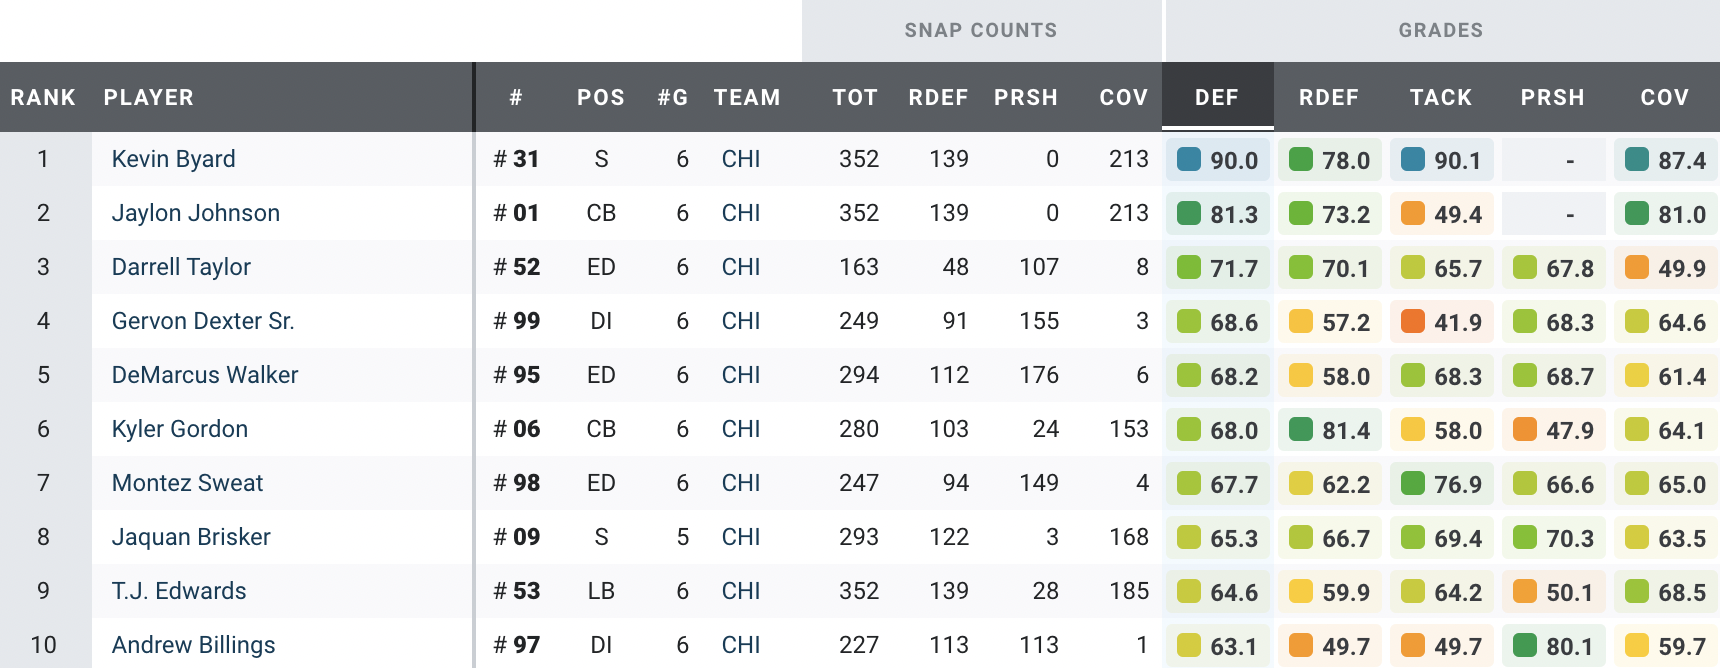Sort the table by the POS column
The height and width of the screenshot is (668, 1720).
click(600, 97)
